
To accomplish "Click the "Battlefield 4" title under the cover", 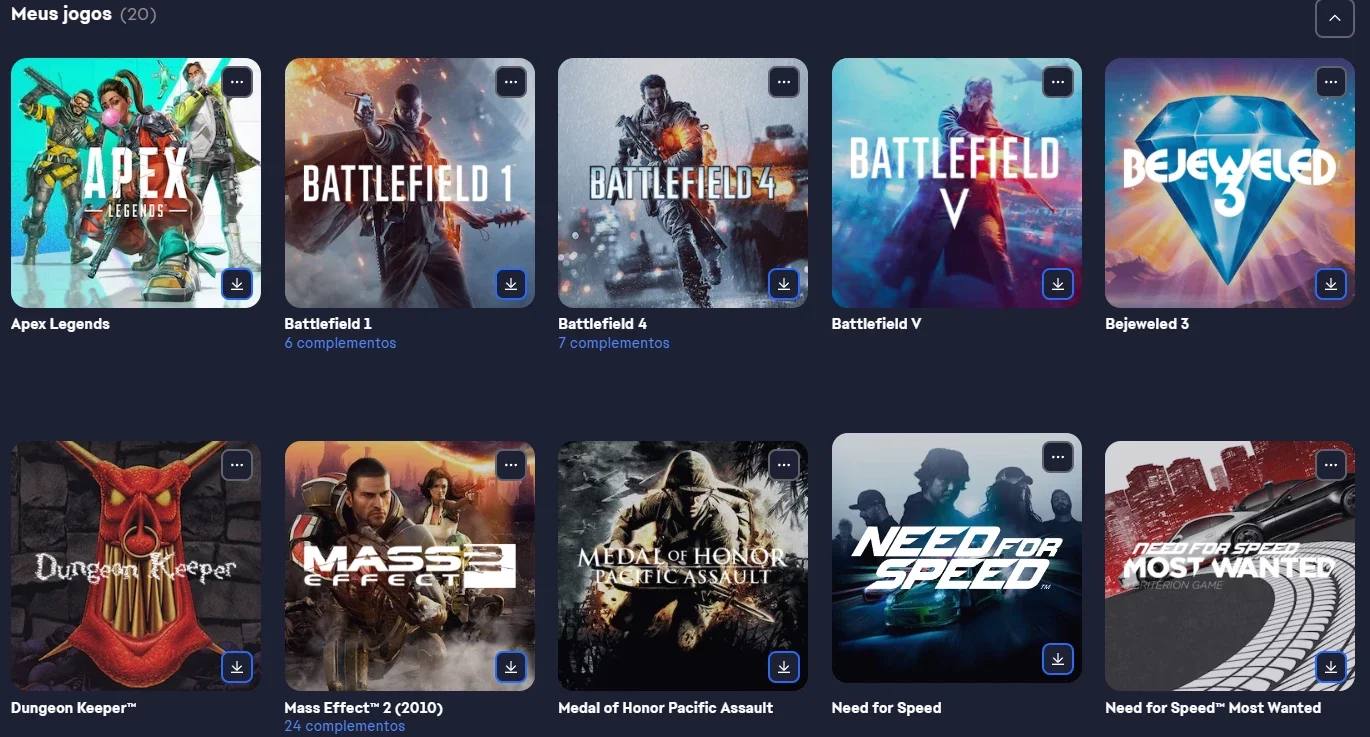I will coord(602,324).
